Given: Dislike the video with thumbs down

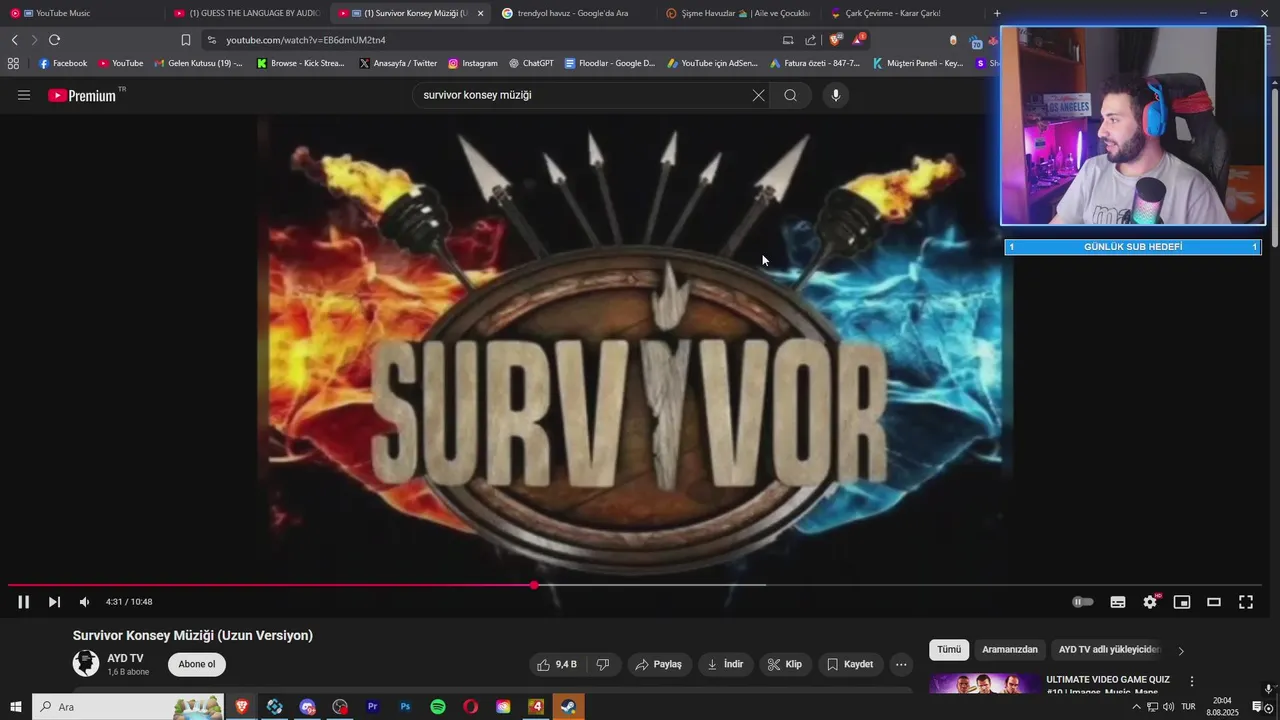Looking at the screenshot, I should point(603,664).
